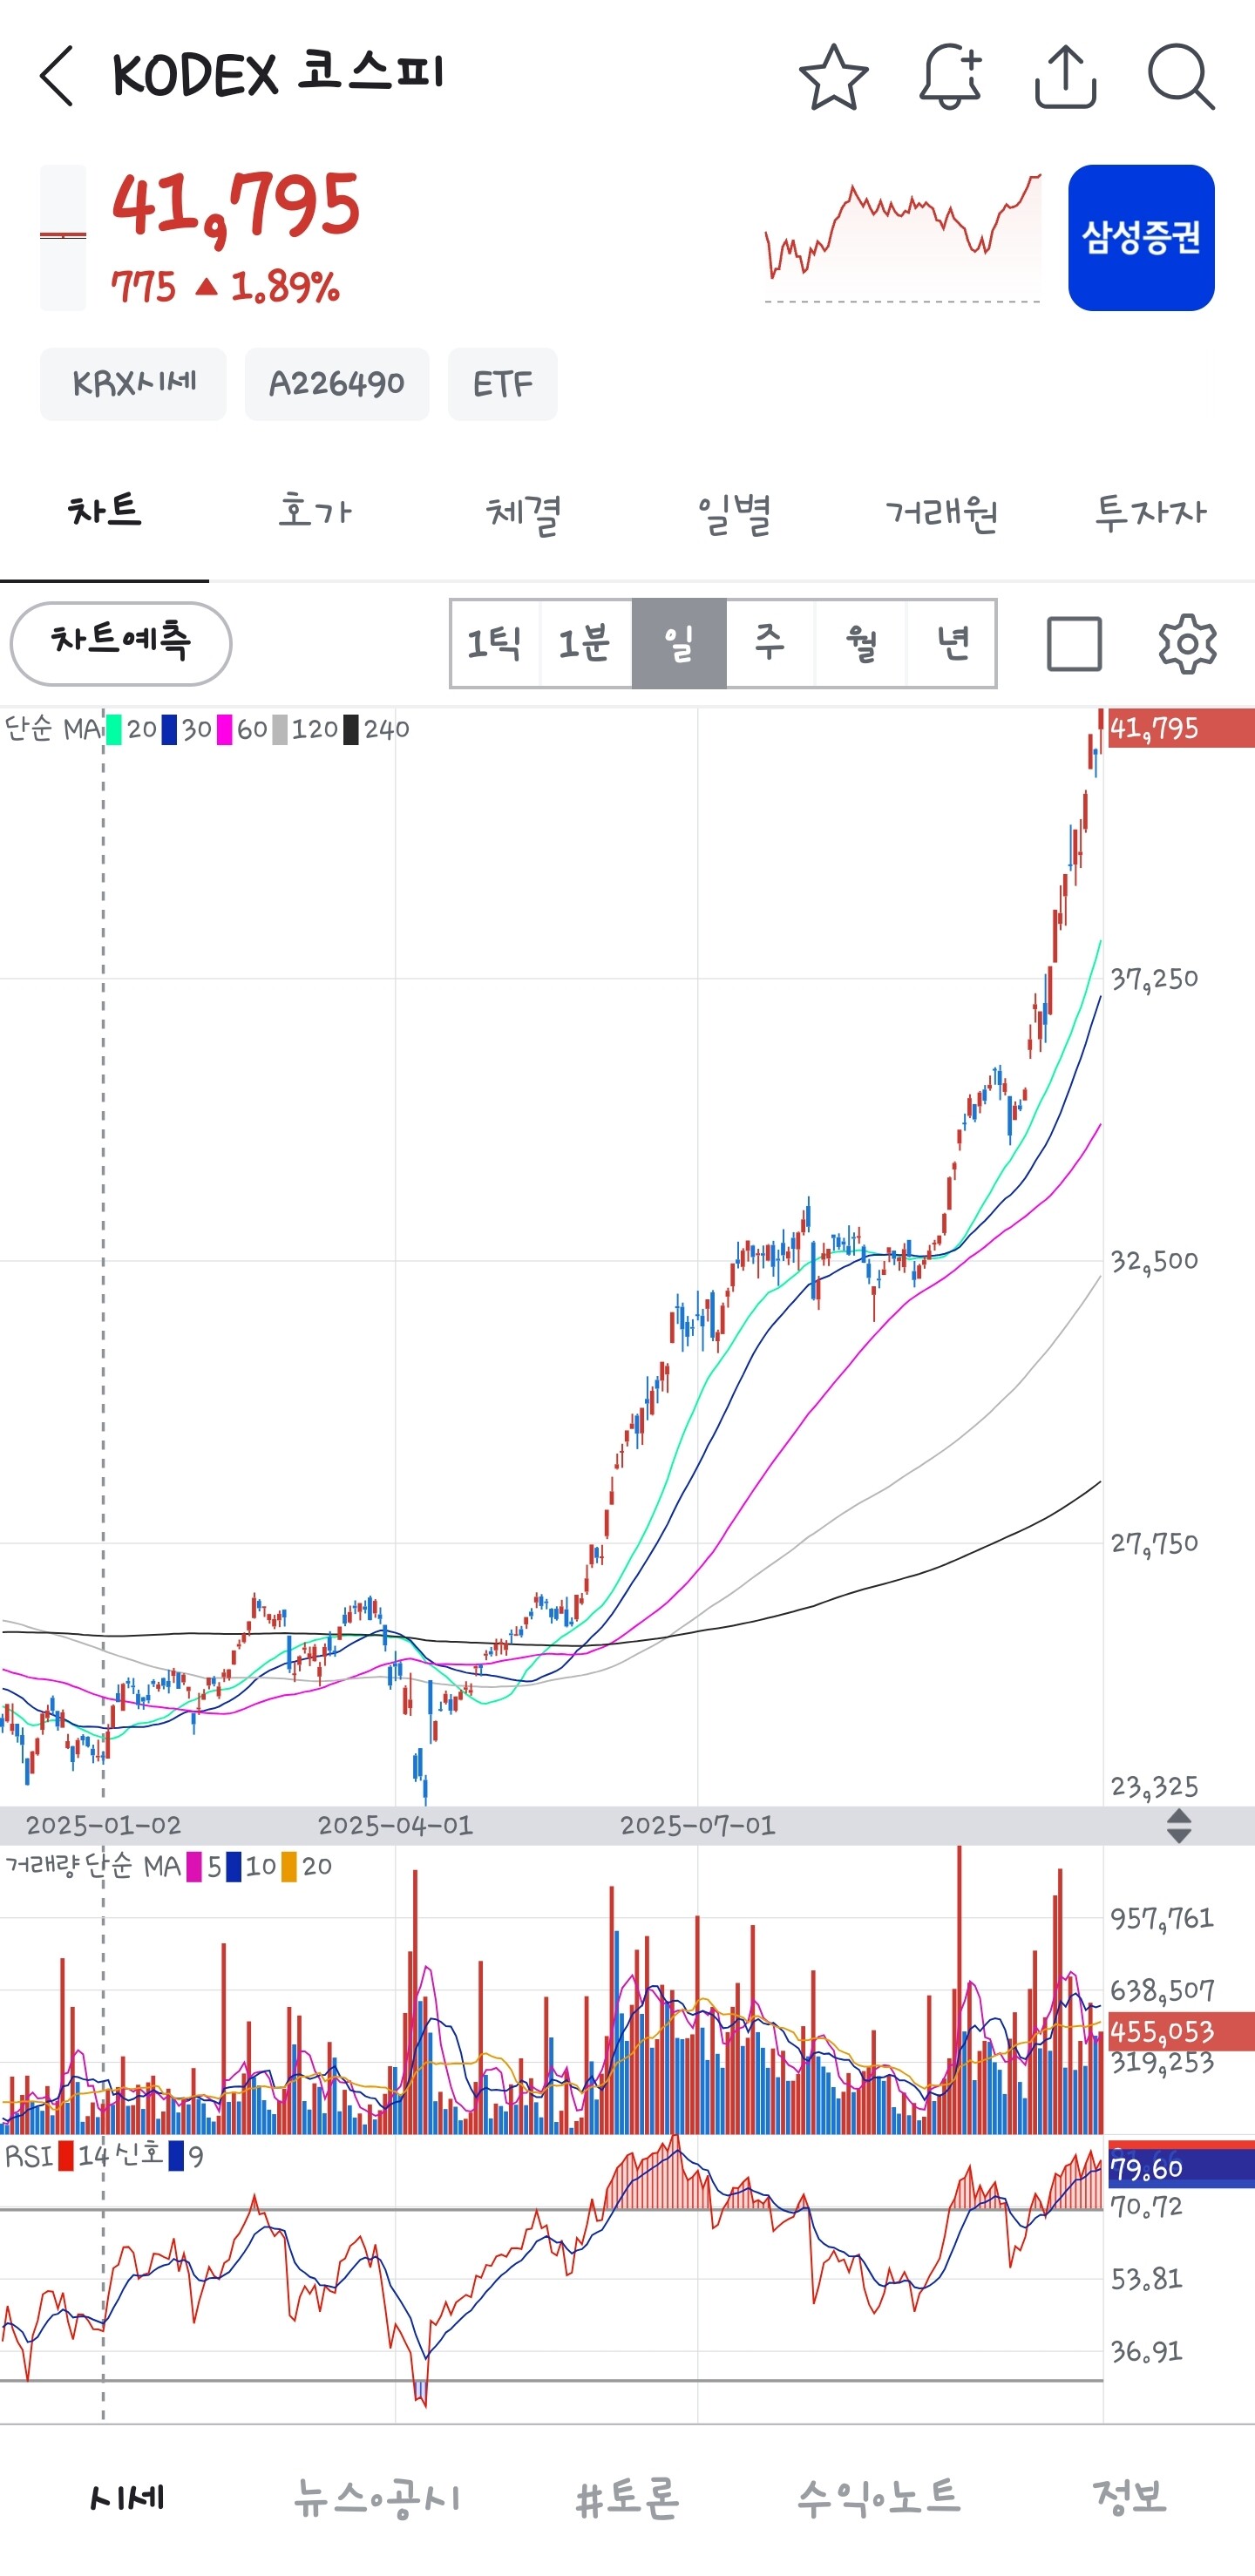Image resolution: width=1255 pixels, height=2576 pixels.
Task: Select the 년 yearly chart interval
Action: (951, 643)
